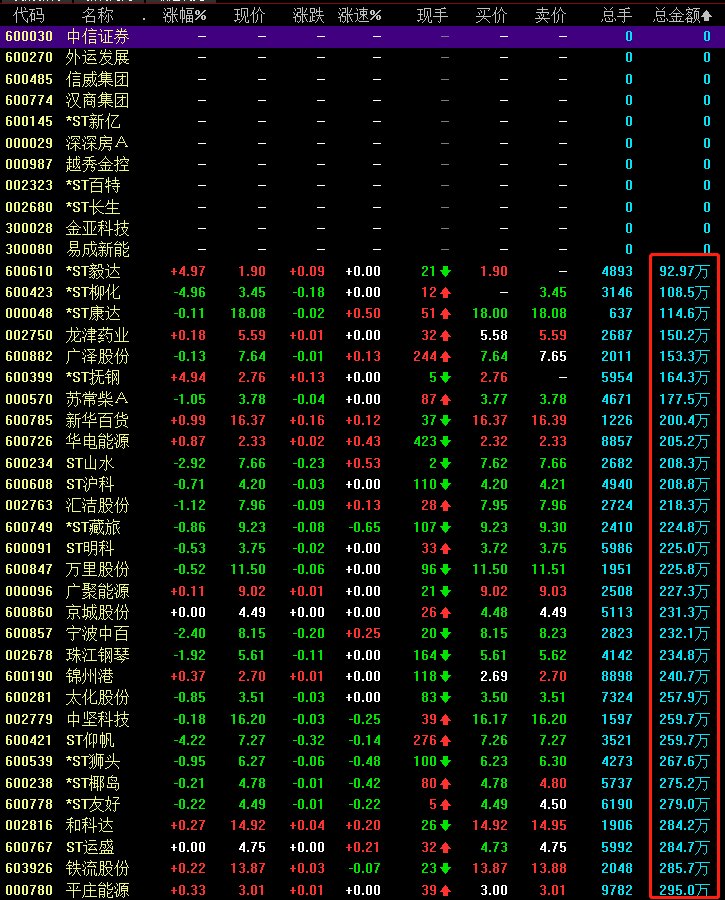
Task: Select stock 信威集团
Action: click(x=98, y=79)
